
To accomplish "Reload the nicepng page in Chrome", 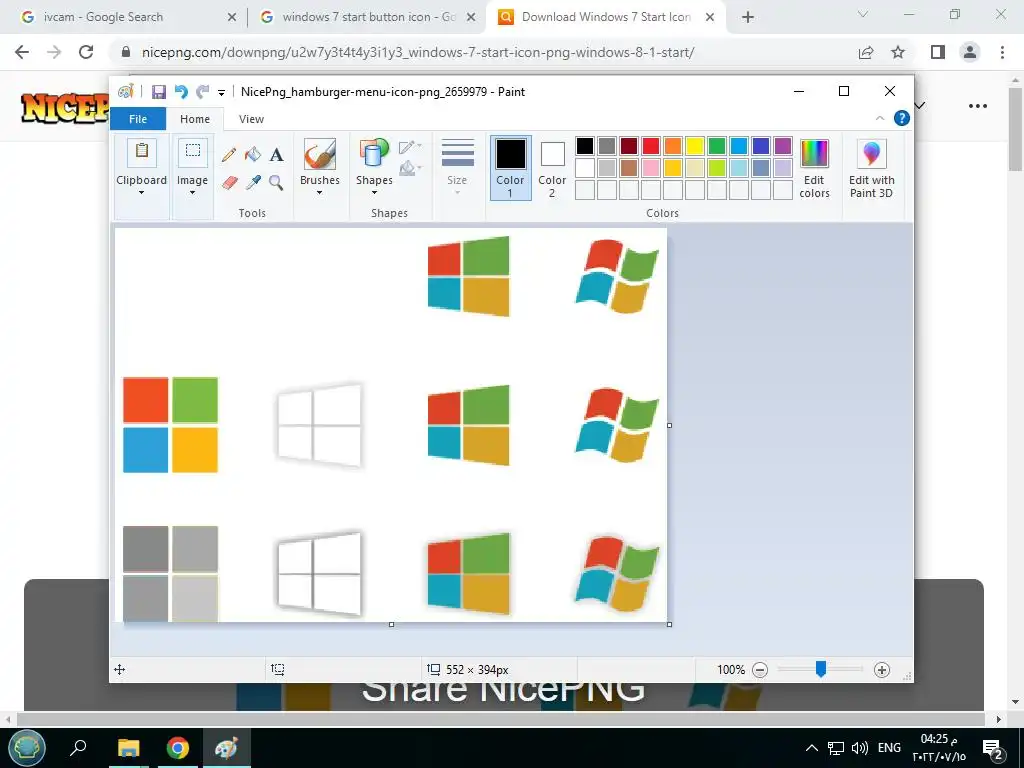I will 86,52.
